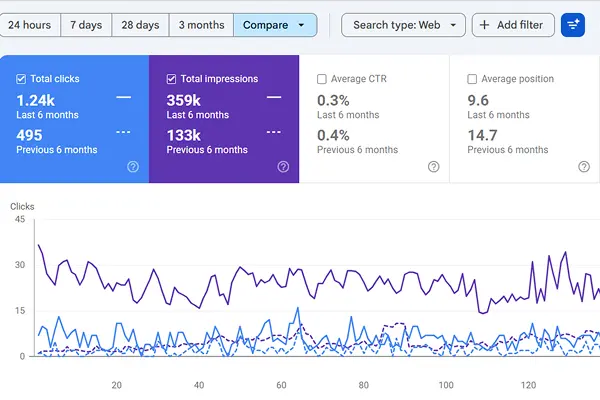Click chart's x-axis marker labeled 60
The height and width of the screenshot is (400, 600).
[x=281, y=385]
